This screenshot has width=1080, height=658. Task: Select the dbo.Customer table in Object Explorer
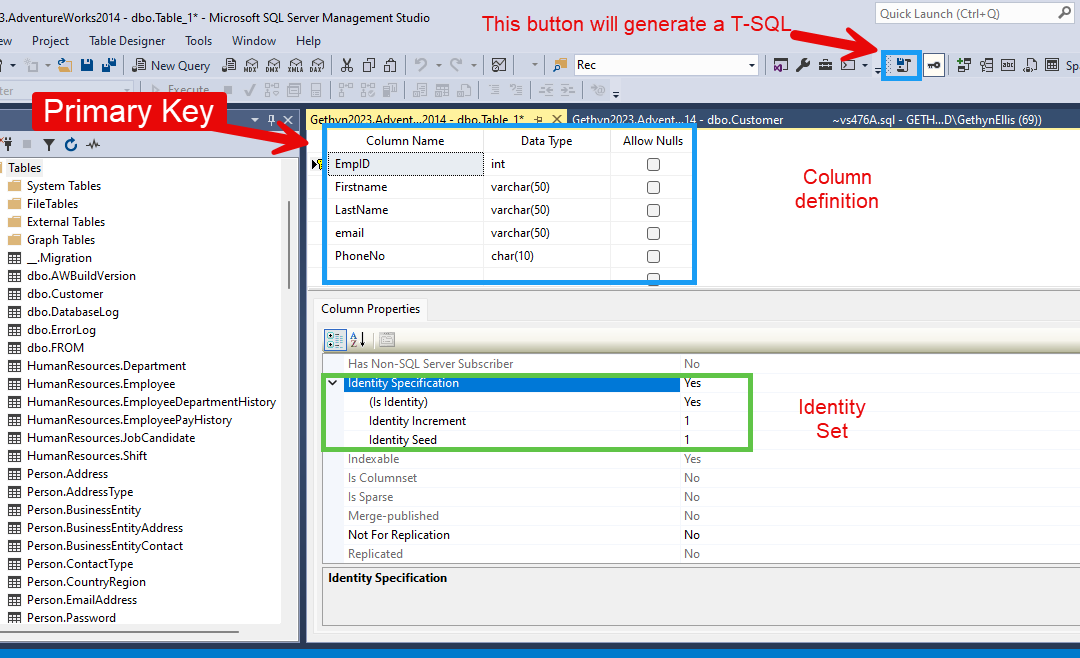pyautogui.click(x=65, y=294)
